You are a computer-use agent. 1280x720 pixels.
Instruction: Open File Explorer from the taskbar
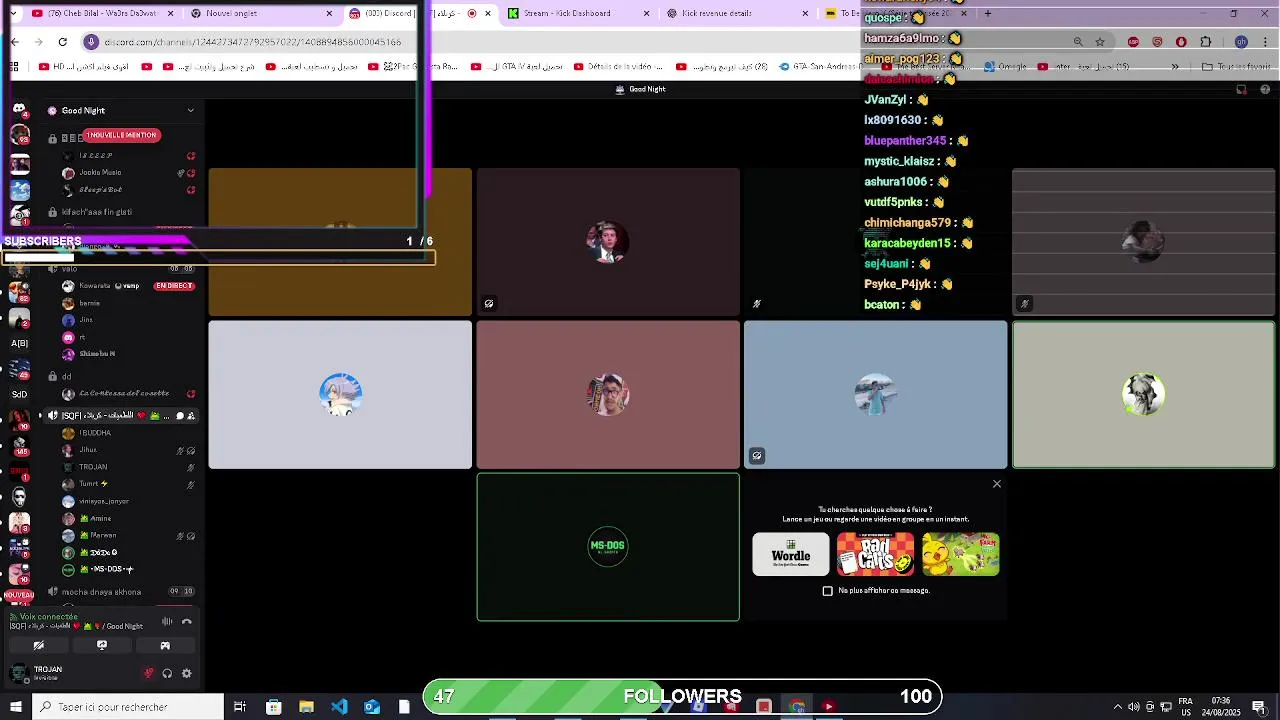(306, 707)
